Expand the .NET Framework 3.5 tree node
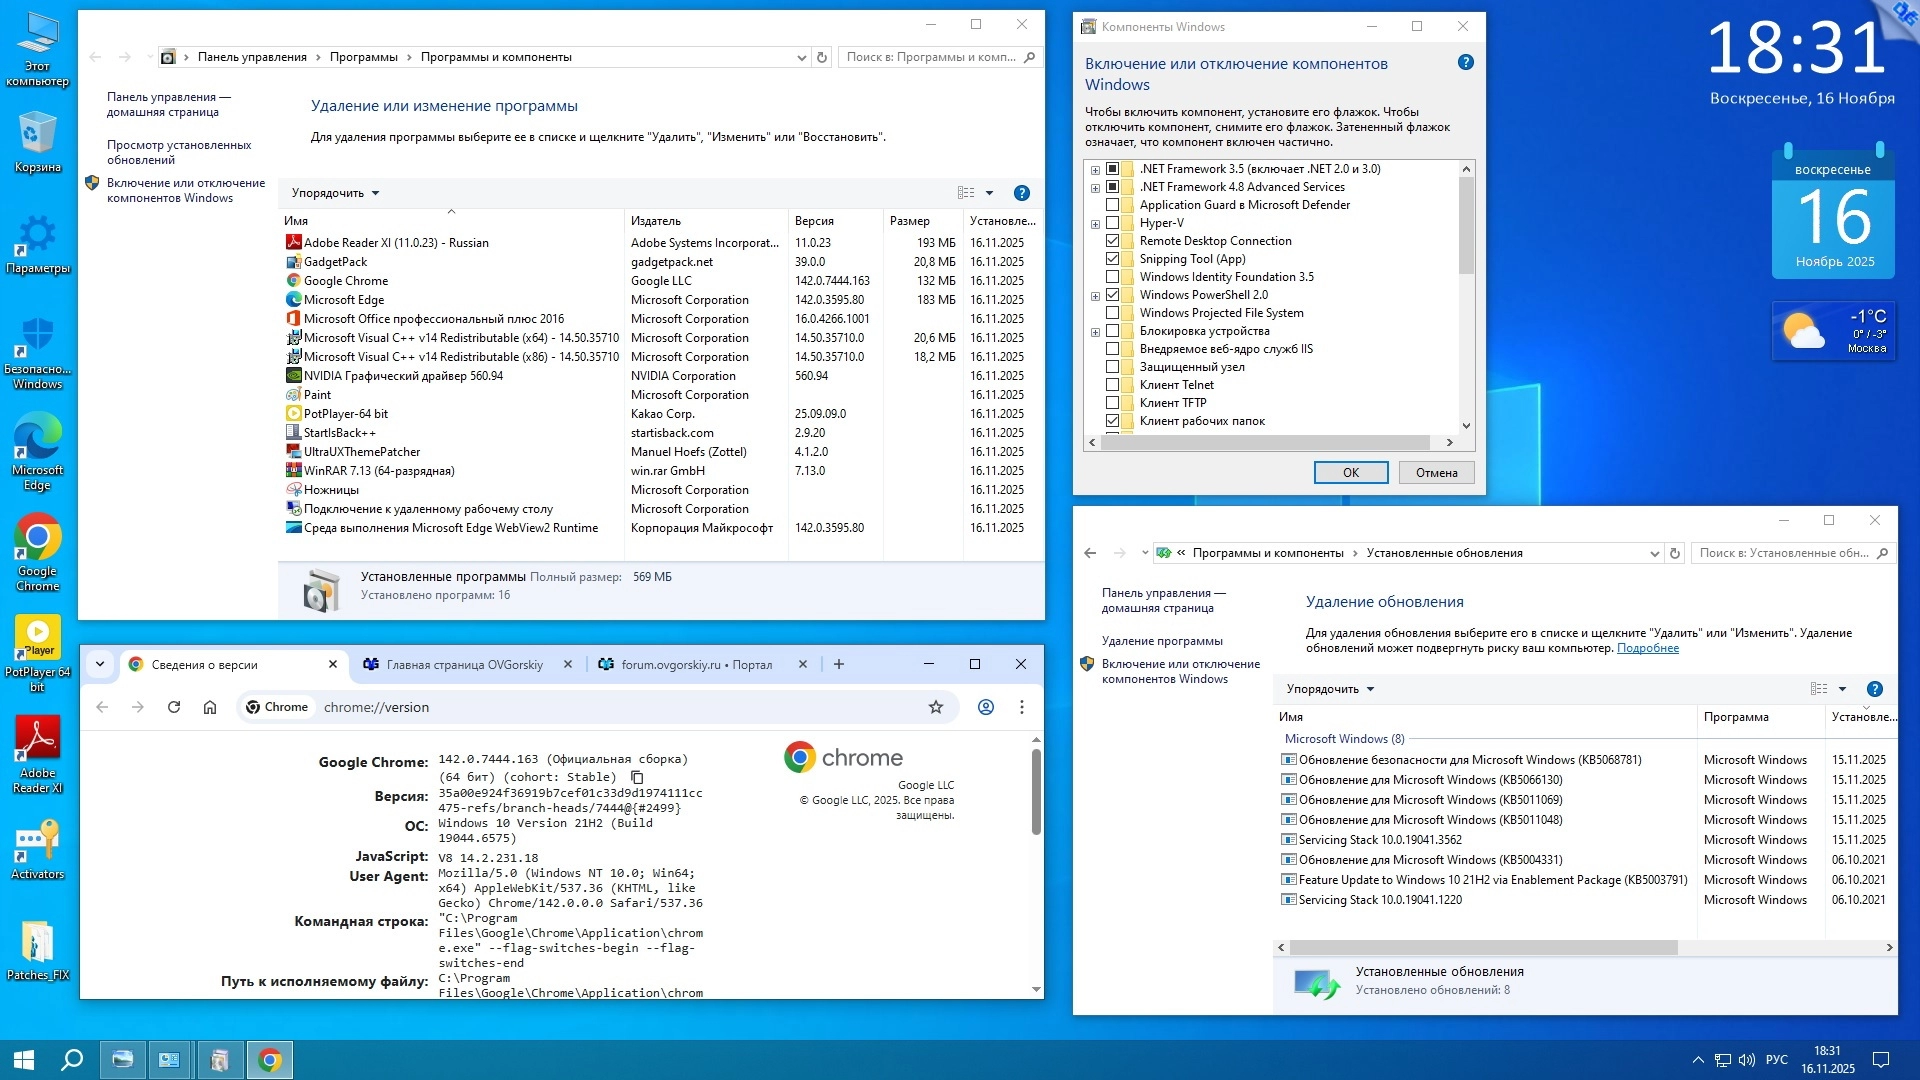 1095,170
